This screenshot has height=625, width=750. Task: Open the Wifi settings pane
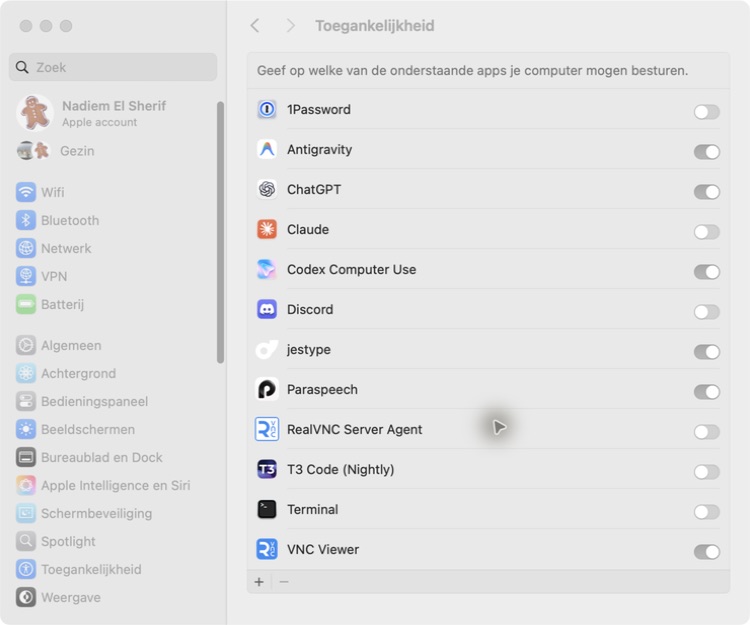(113, 192)
